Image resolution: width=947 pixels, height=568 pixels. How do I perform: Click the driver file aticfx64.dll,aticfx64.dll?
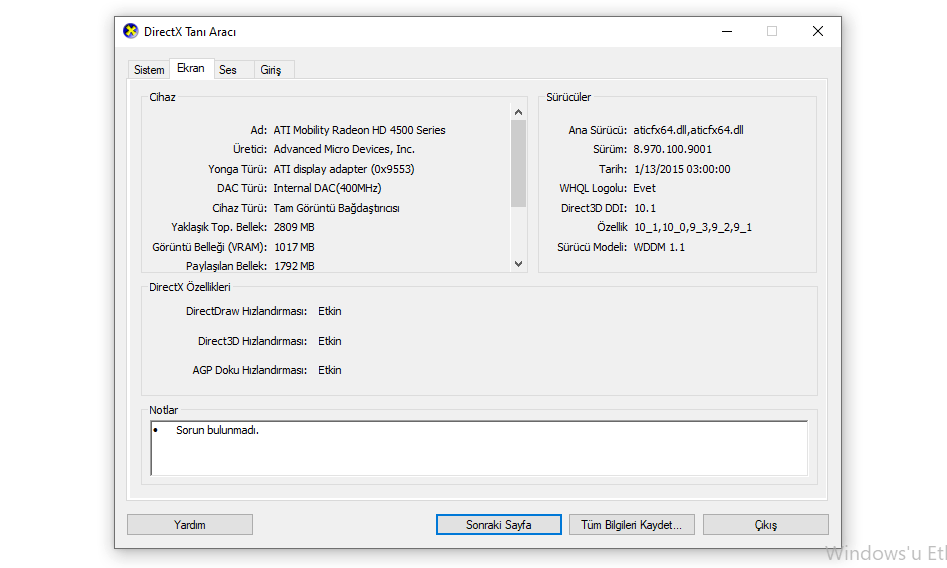[x=688, y=130]
